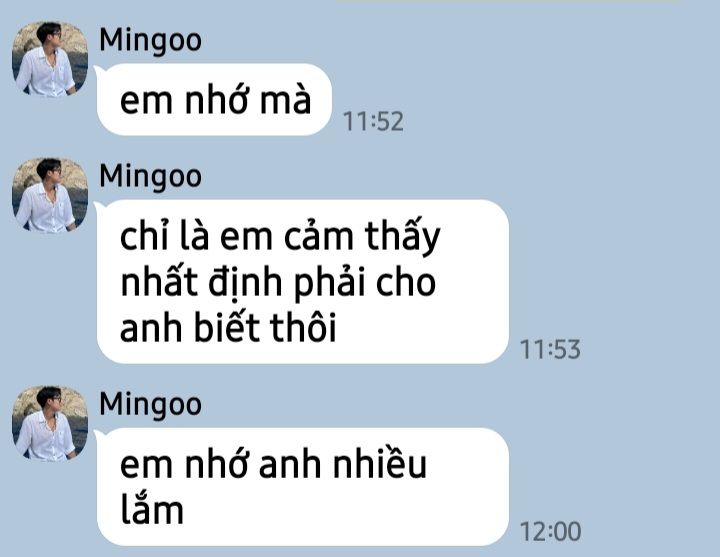Click the 11:52 timestamp
The width and height of the screenshot is (720, 557).
coord(373,122)
